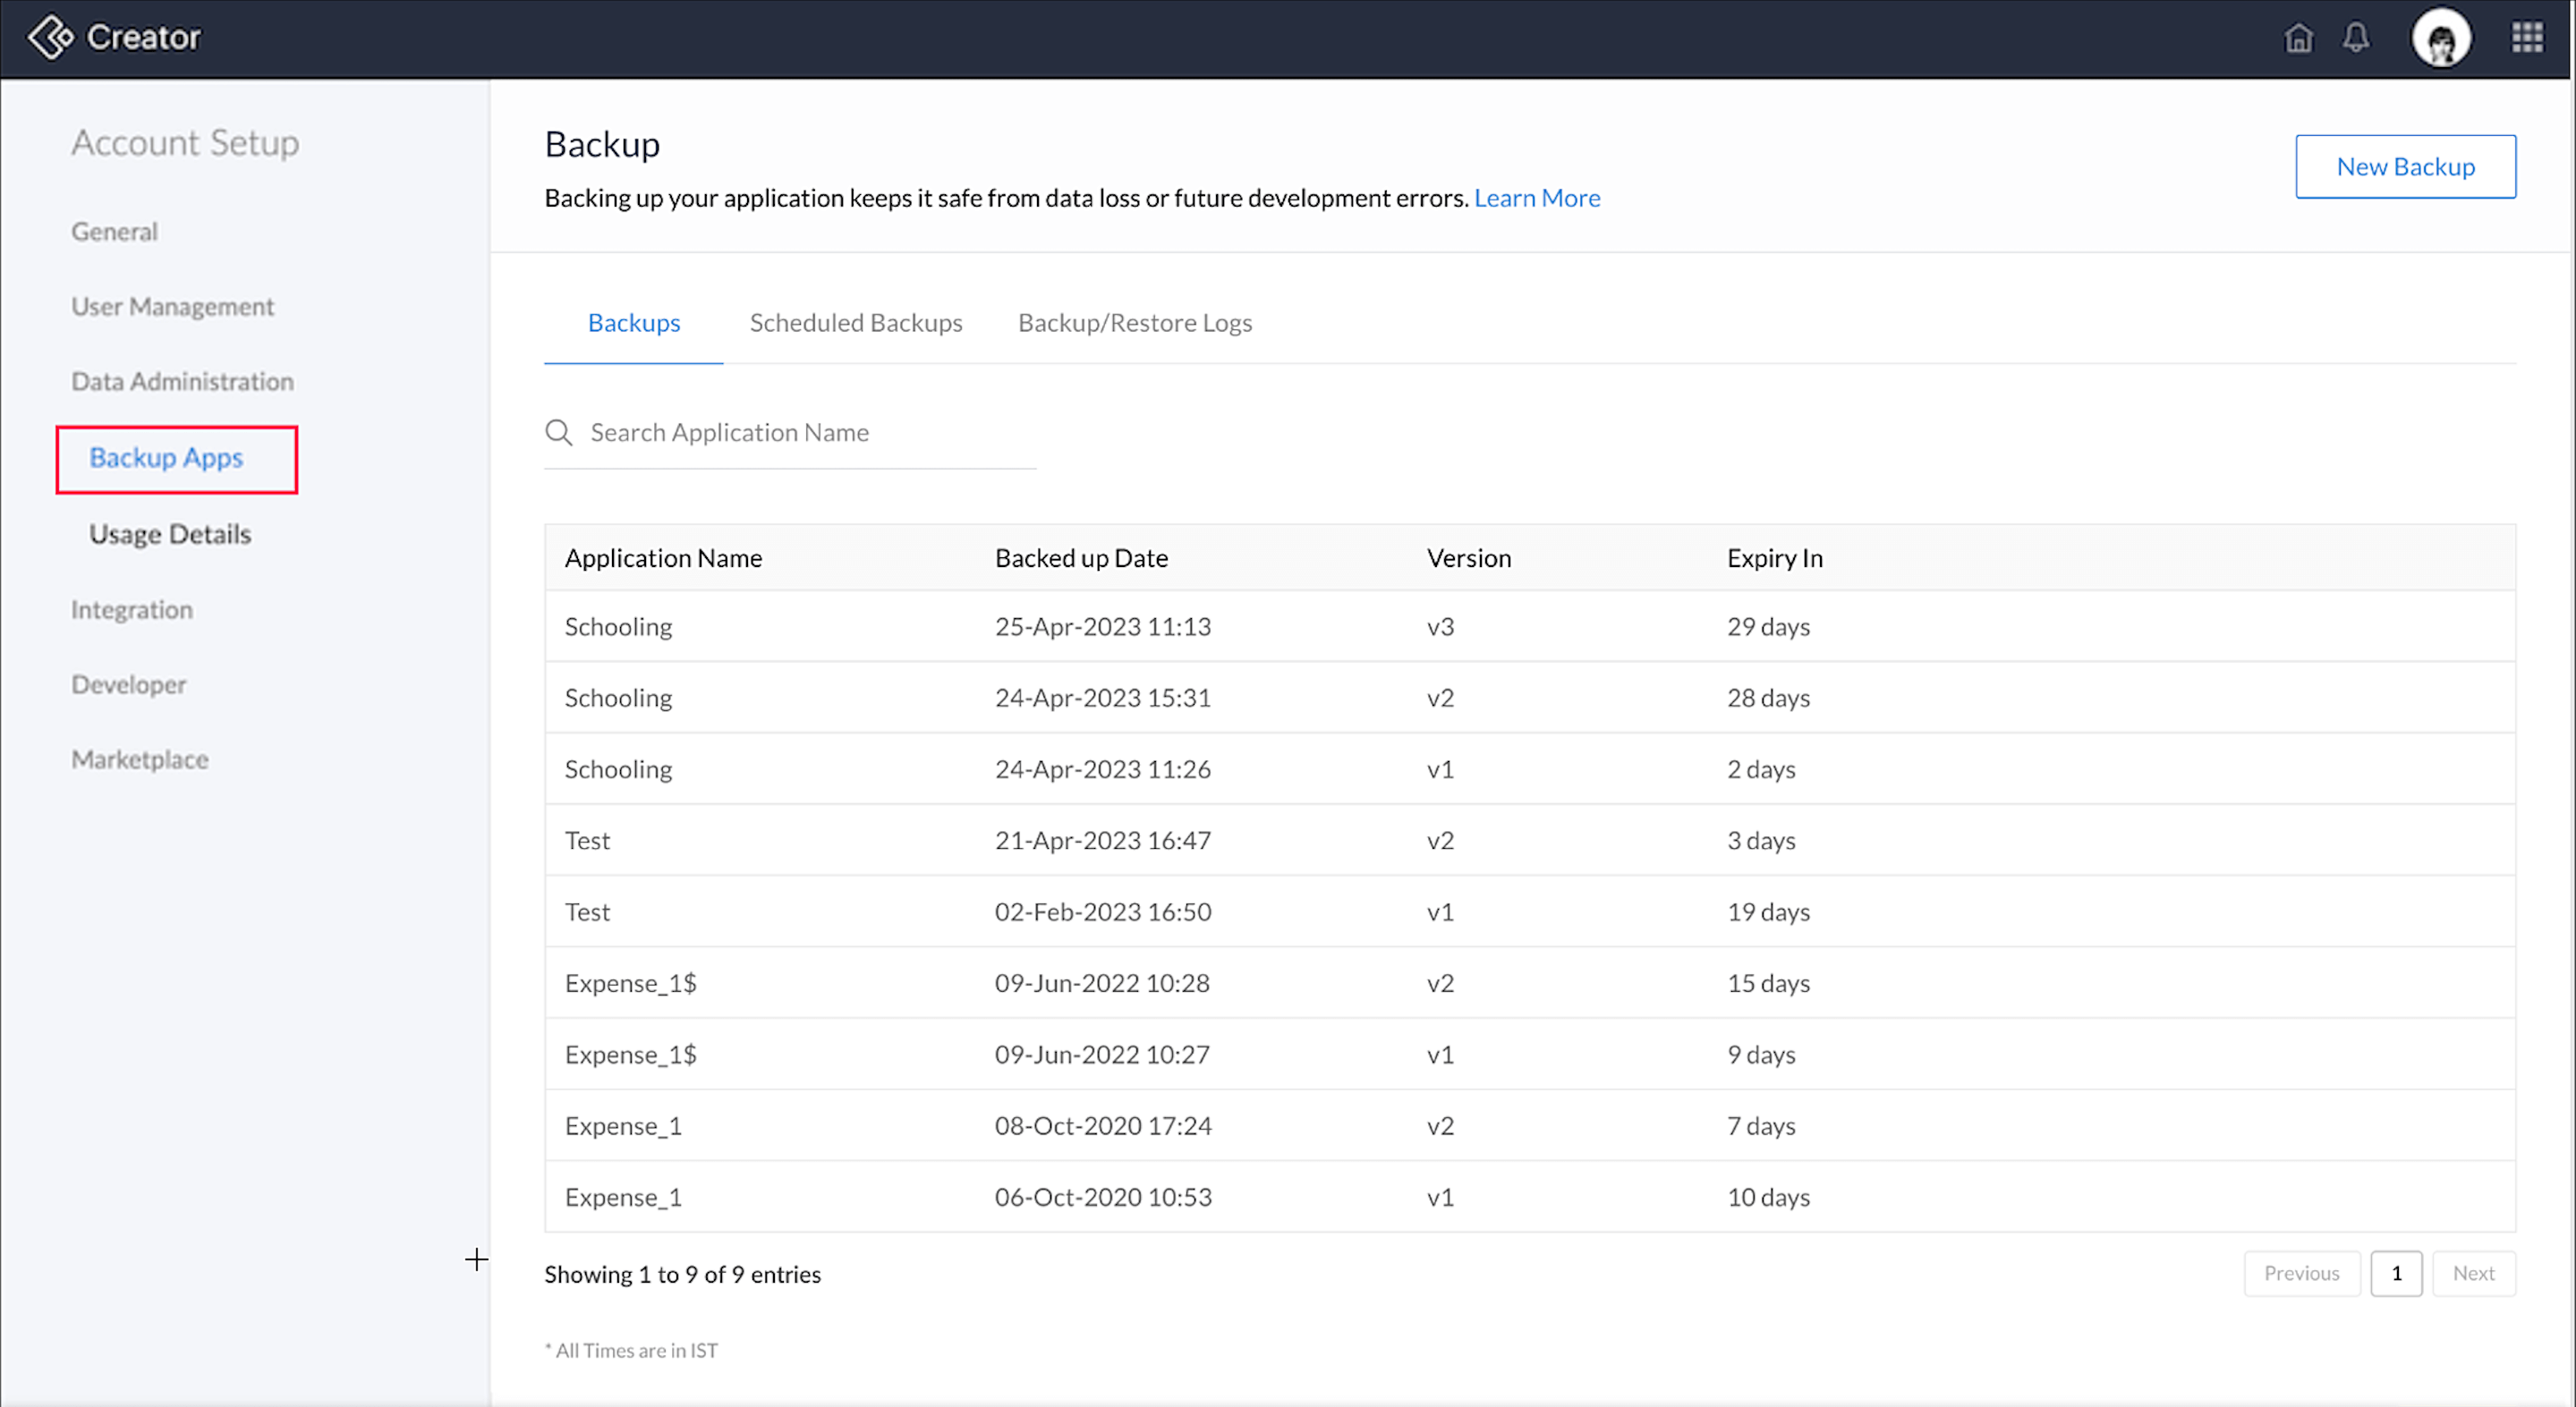Select Test row backed up 21-Apr-2023 16:47
The image size is (2576, 1407).
1530,840
